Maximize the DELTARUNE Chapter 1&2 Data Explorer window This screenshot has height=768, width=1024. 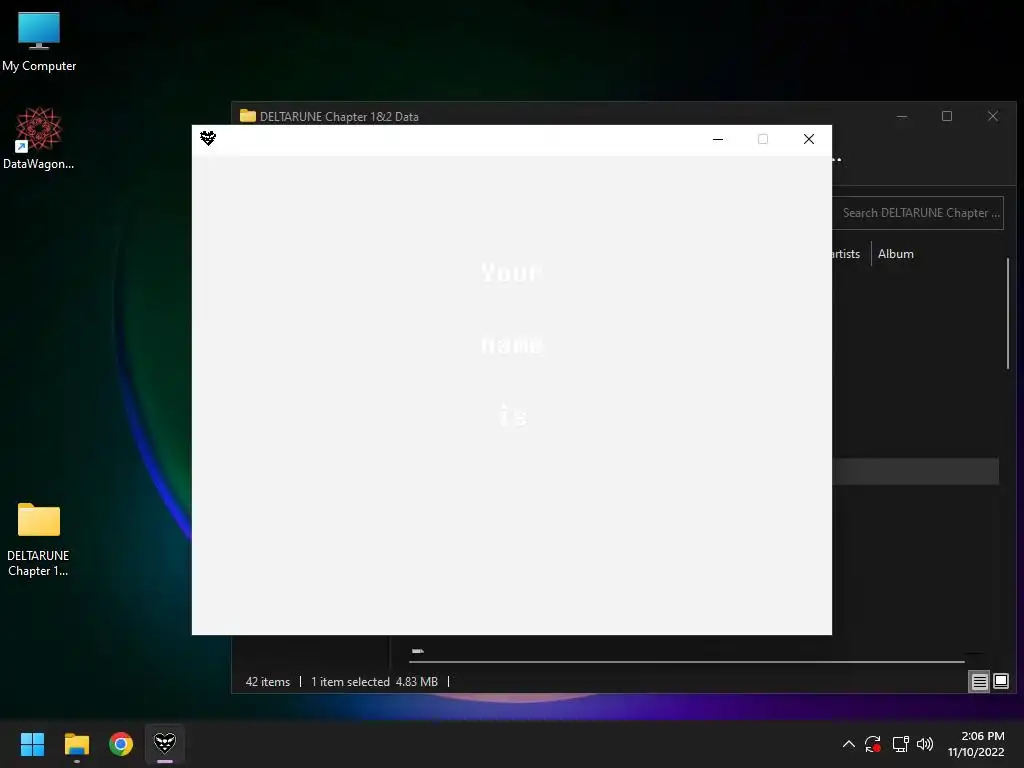click(947, 116)
